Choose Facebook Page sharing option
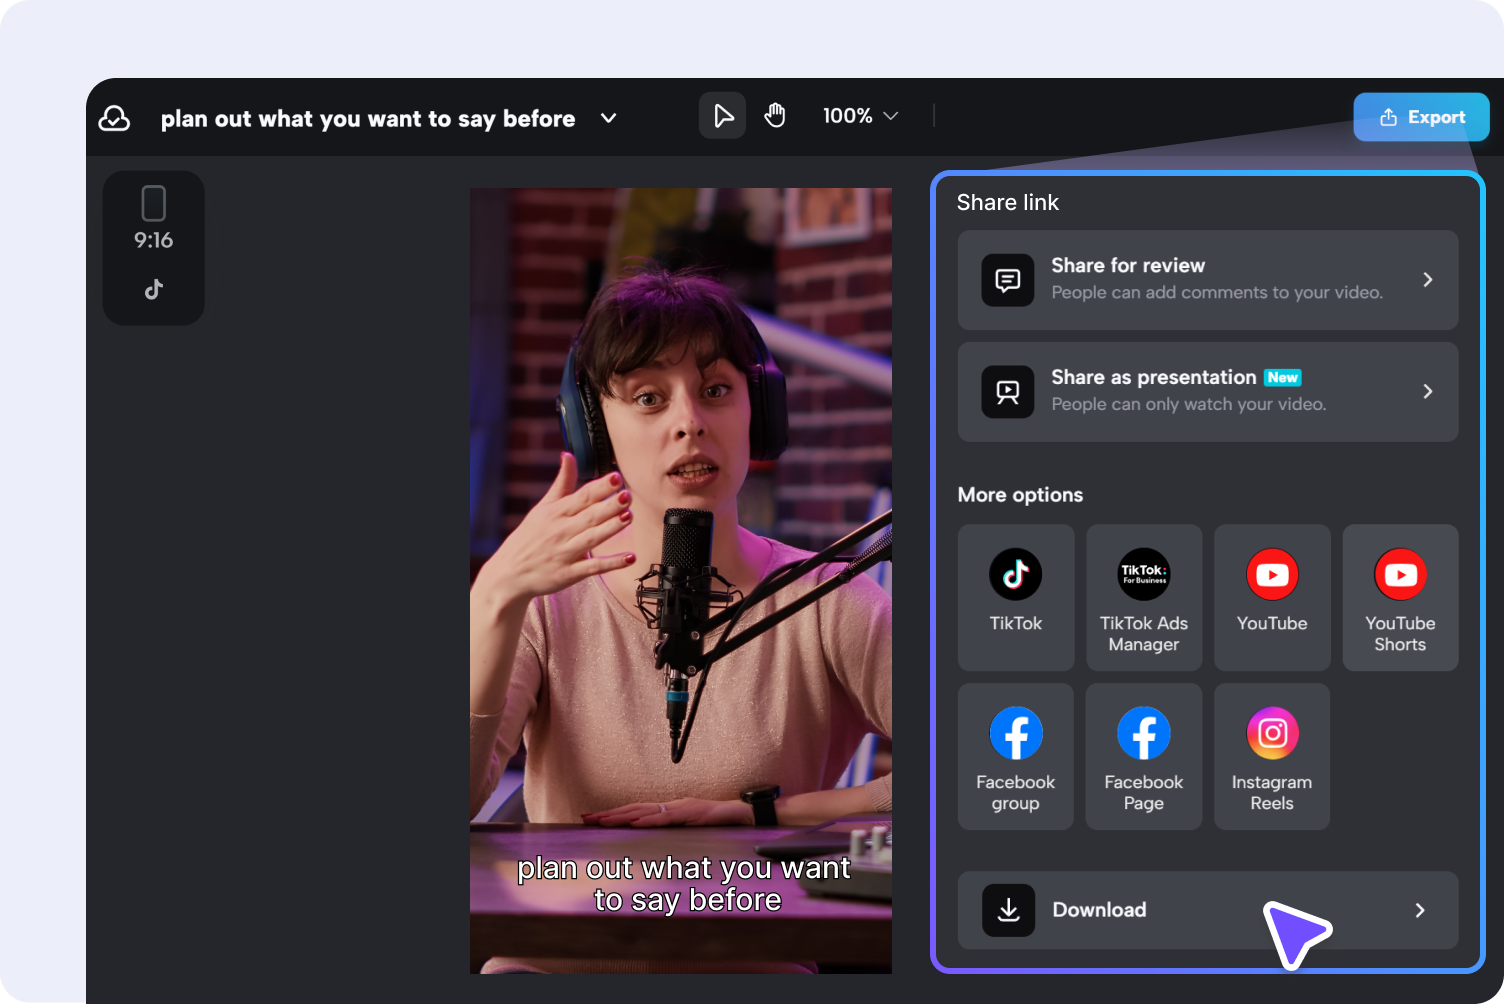Screen dimensions: 1504x1004 point(1143,756)
